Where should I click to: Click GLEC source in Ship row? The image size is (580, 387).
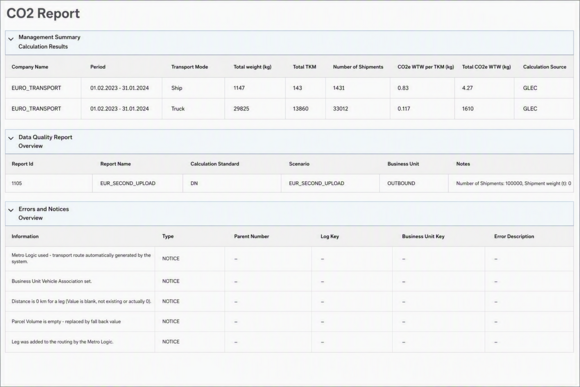pyautogui.click(x=530, y=88)
